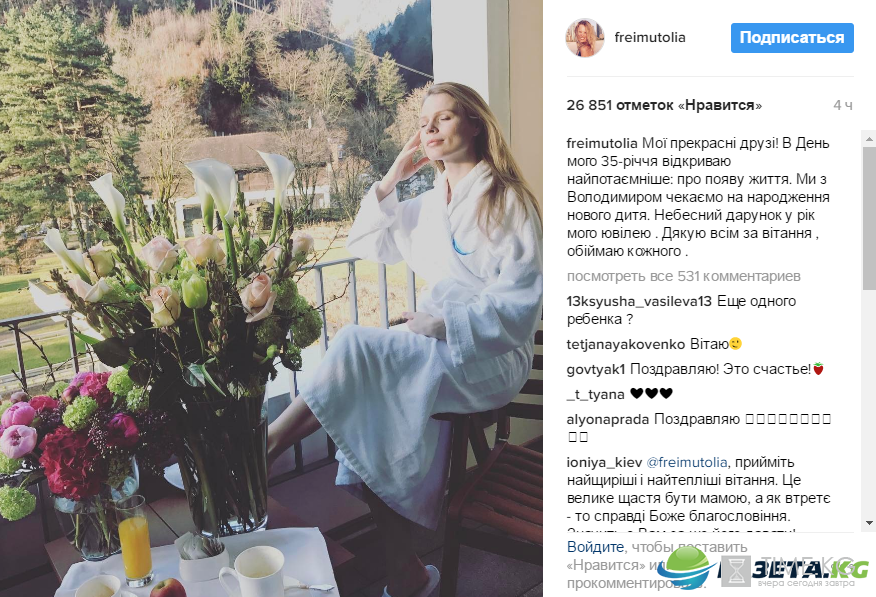Viewport: 876px width, 597px height.
Task: Click the ZETA.KG globe logo watermark
Action: 687,565
